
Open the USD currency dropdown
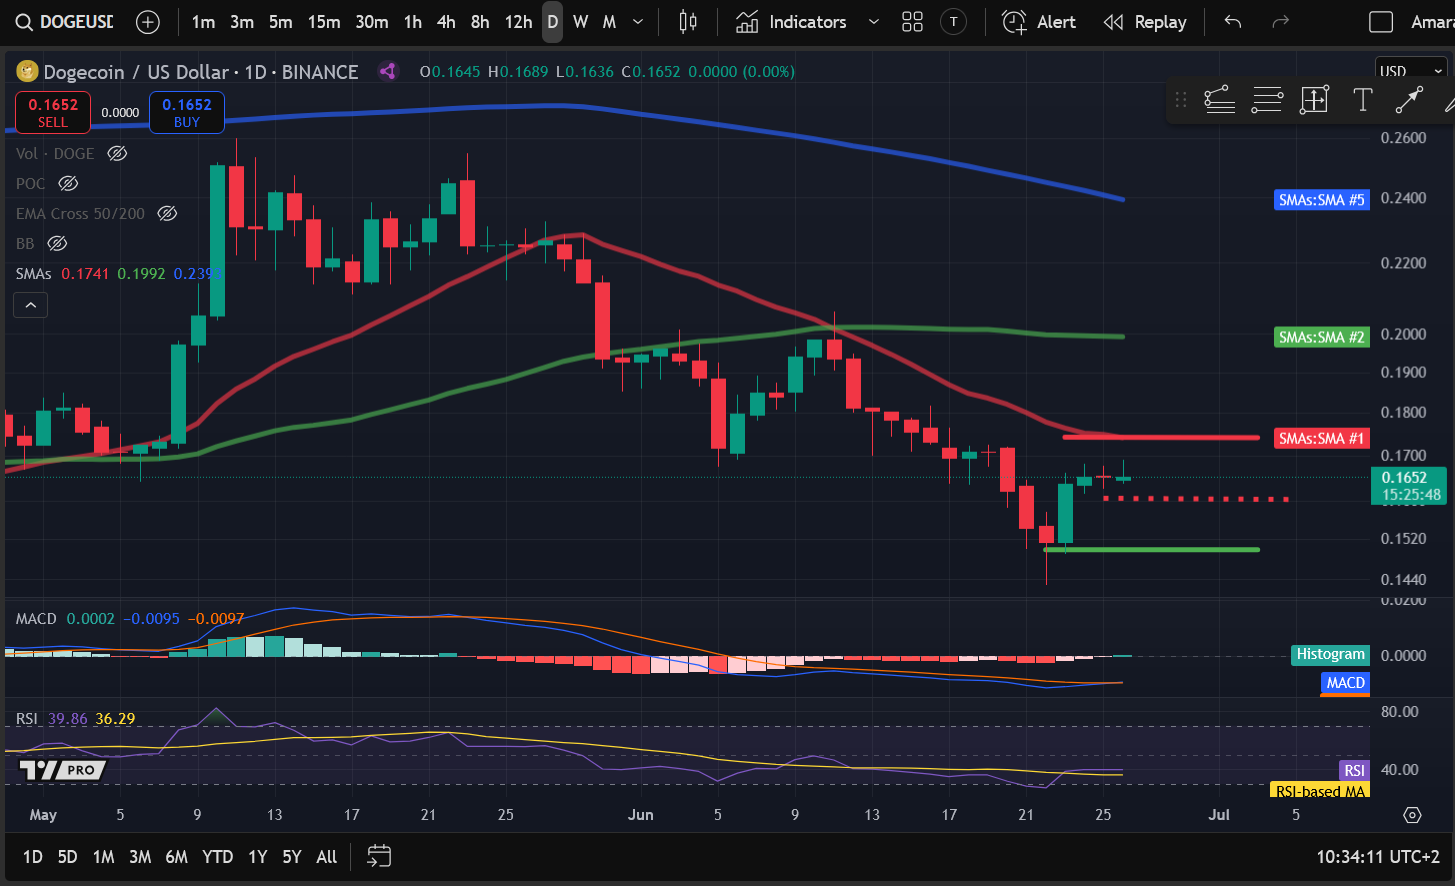(1411, 71)
